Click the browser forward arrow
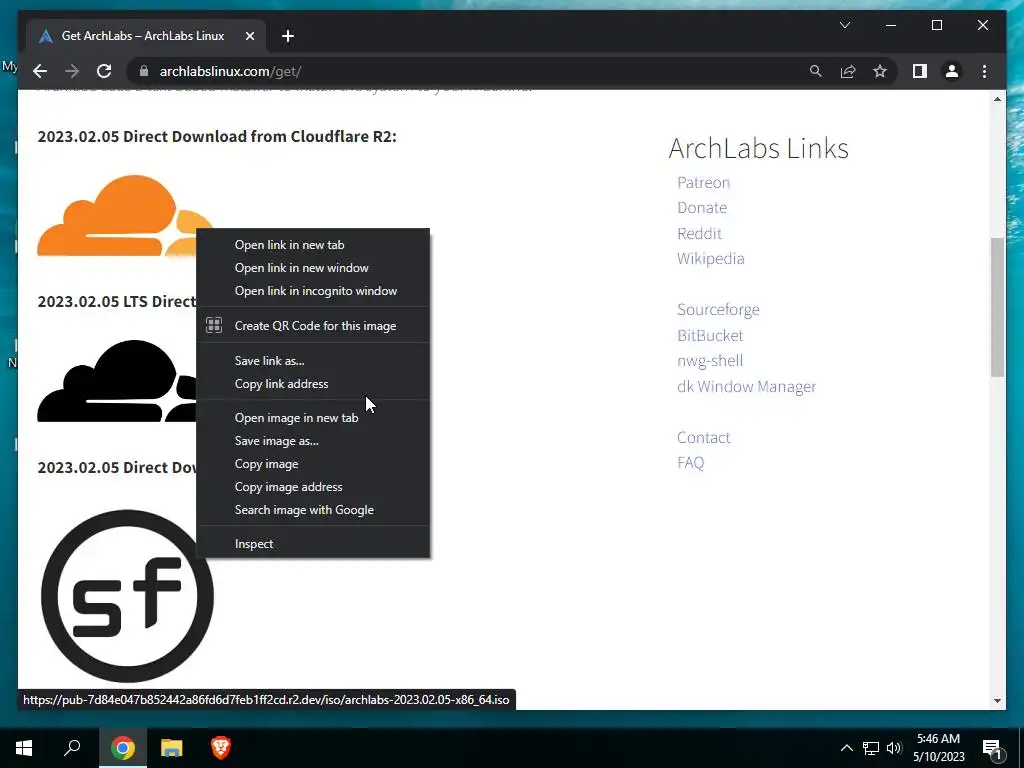The width and height of the screenshot is (1024, 768). [72, 71]
